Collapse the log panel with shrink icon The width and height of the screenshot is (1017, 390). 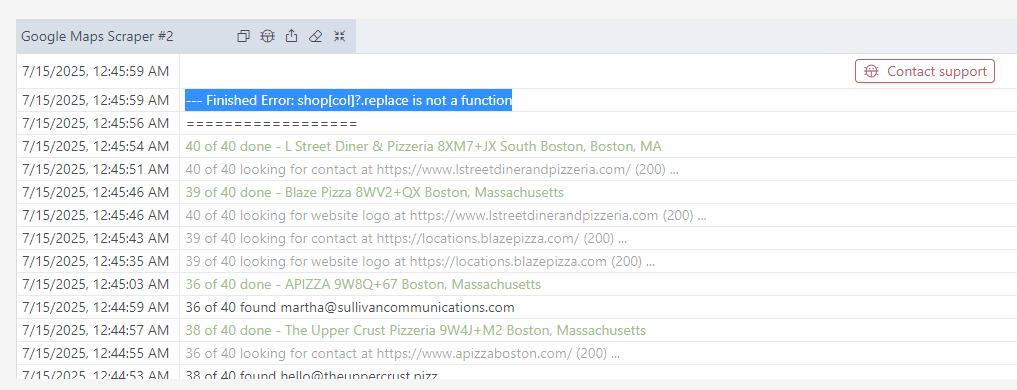point(340,36)
